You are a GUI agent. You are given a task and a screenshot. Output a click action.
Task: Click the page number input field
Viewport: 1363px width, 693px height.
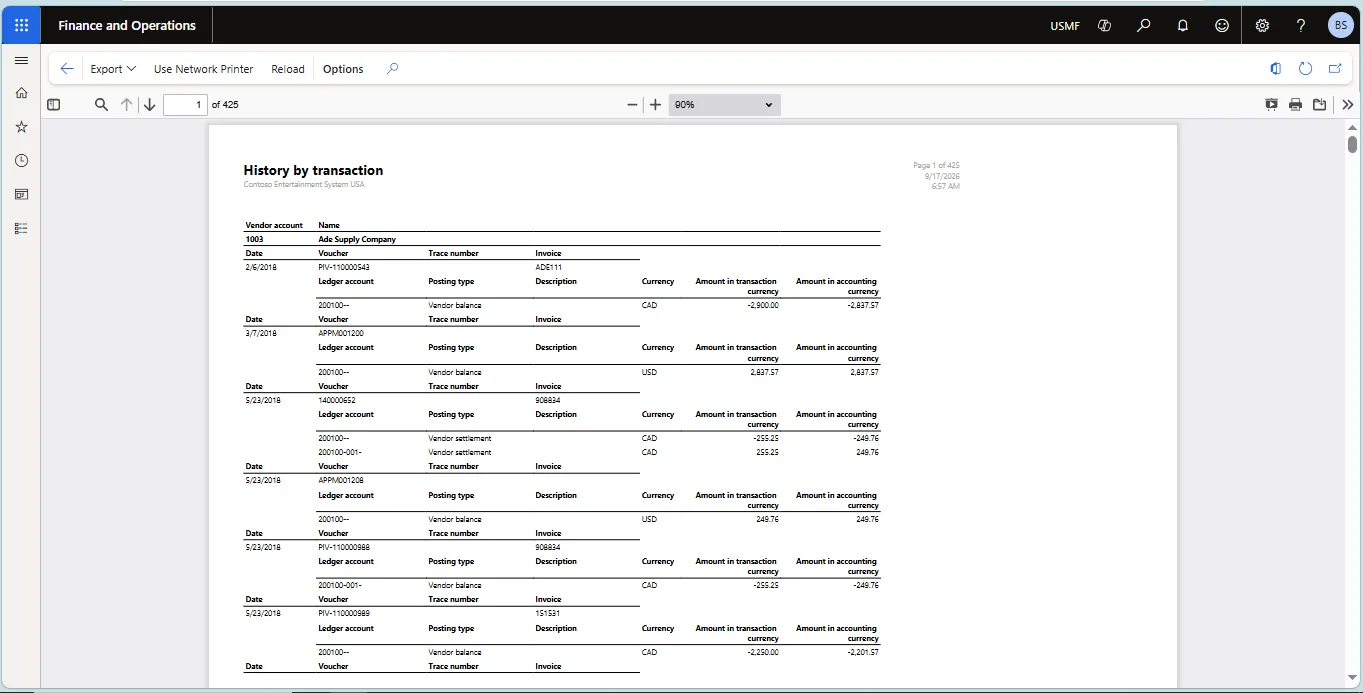(x=185, y=104)
